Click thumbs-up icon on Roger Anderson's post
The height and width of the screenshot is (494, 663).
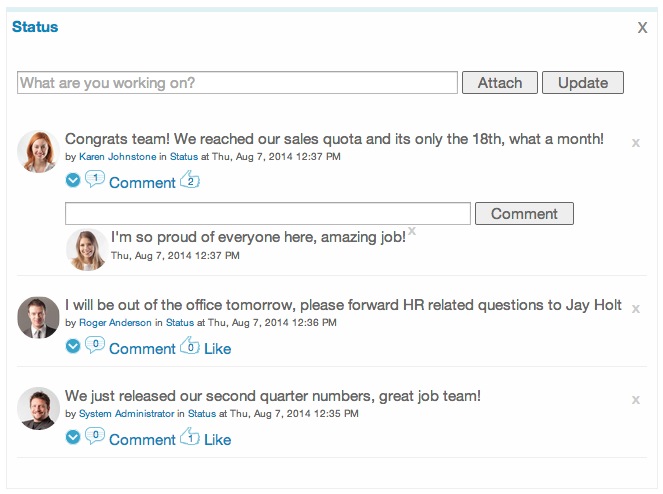tap(190, 345)
